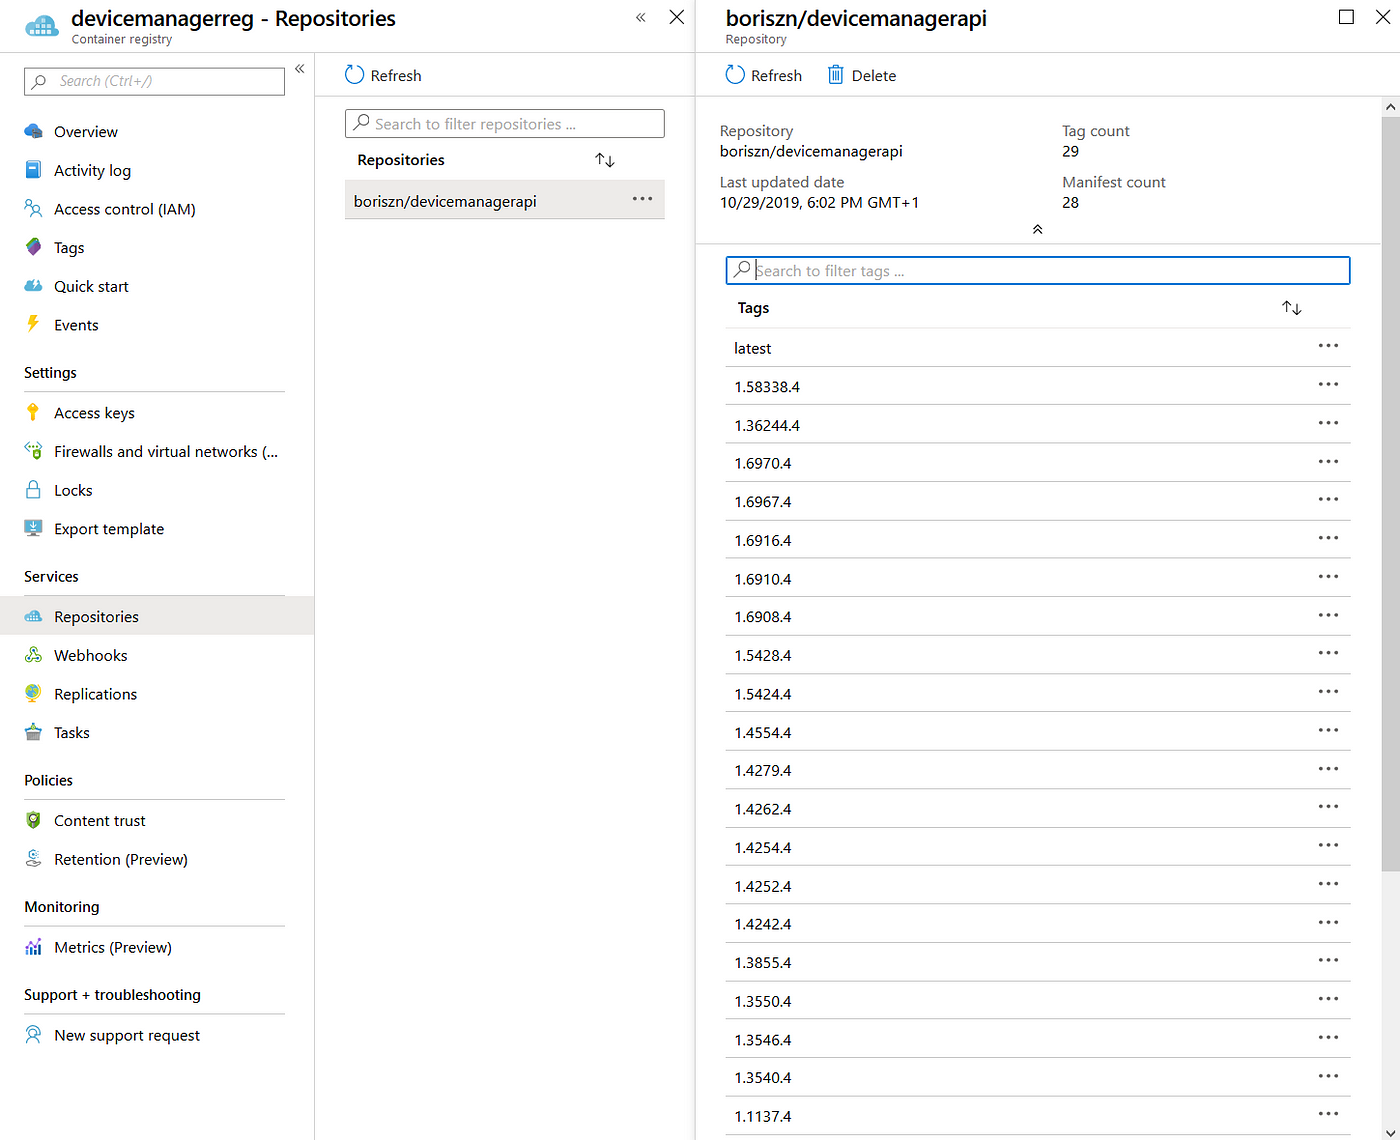Click Refresh in repository detail blade

coord(764,75)
